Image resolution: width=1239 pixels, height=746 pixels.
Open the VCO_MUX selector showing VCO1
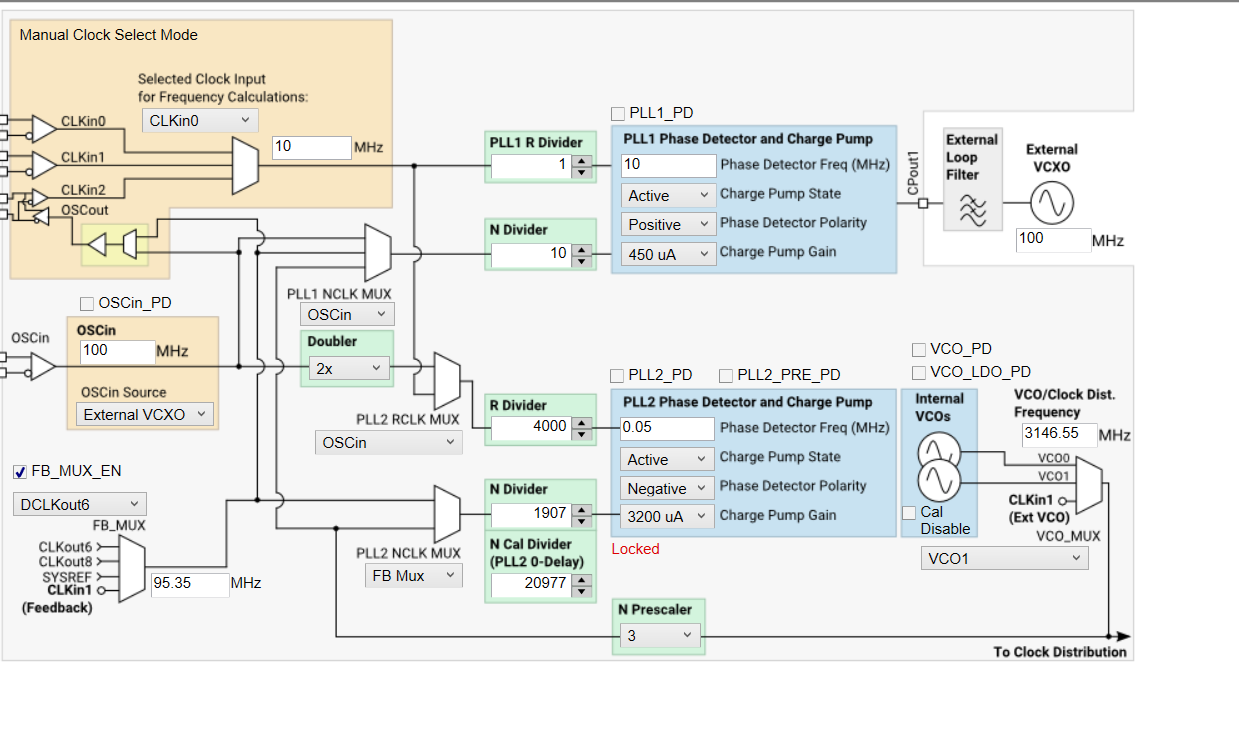pyautogui.click(x=1004, y=558)
